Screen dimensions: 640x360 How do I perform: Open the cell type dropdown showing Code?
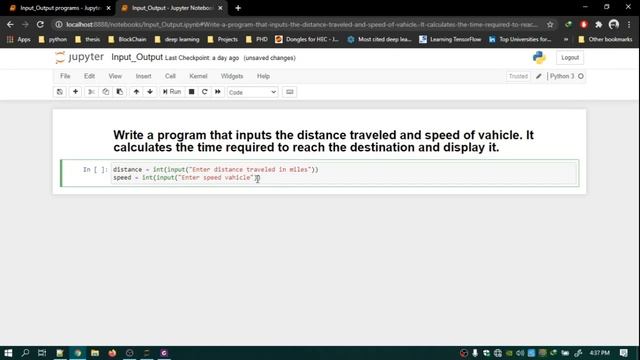252,92
